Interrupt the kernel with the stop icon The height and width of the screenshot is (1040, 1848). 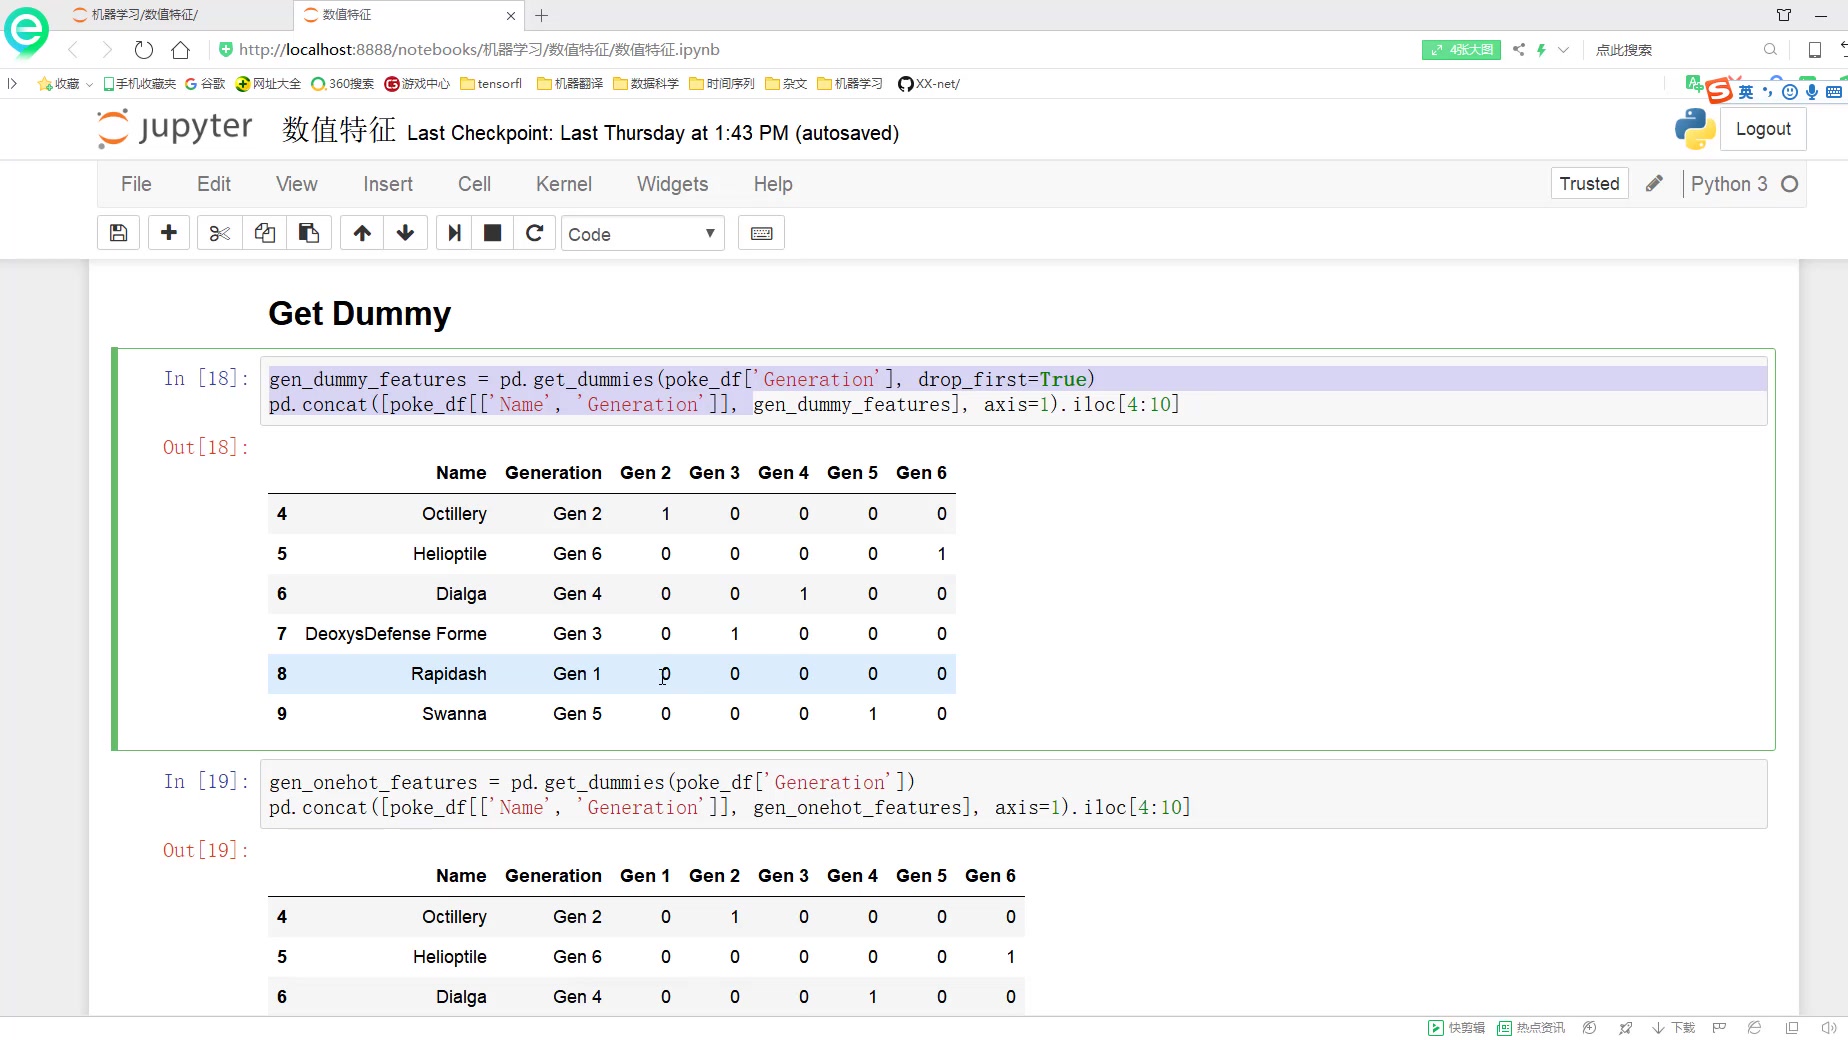(x=492, y=233)
